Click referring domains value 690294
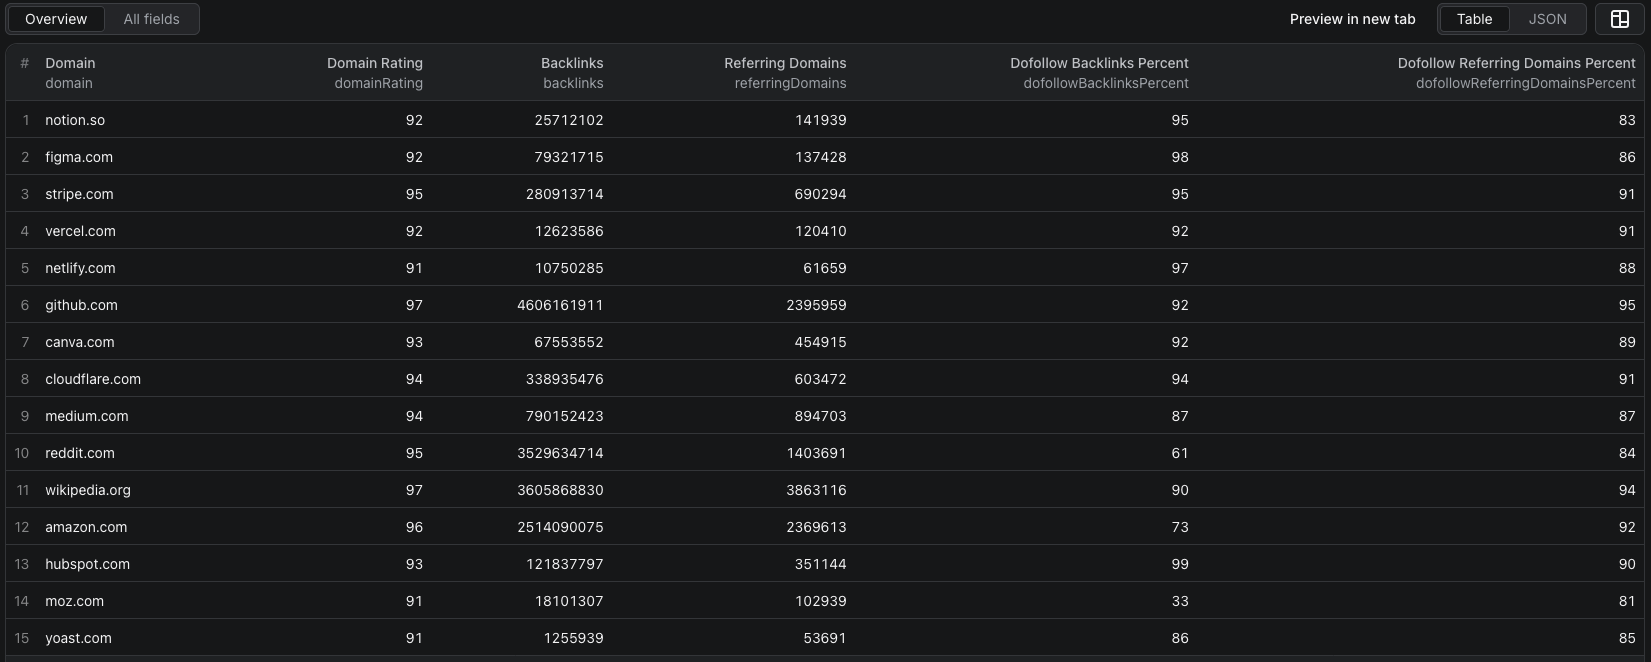Image resolution: width=1651 pixels, height=662 pixels. click(821, 194)
